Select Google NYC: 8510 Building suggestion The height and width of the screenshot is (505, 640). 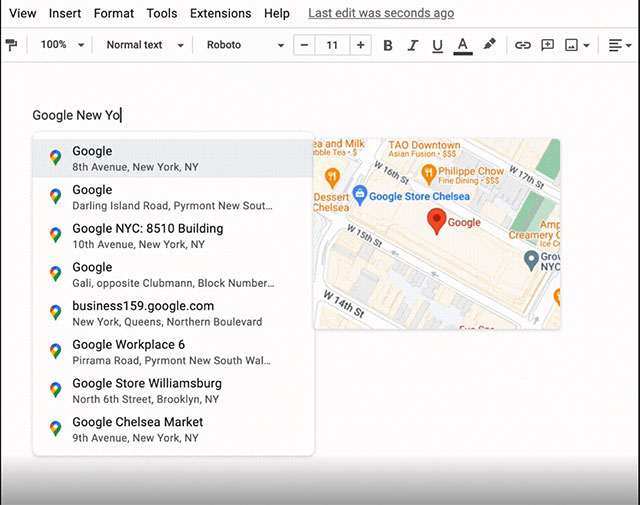coord(173,236)
